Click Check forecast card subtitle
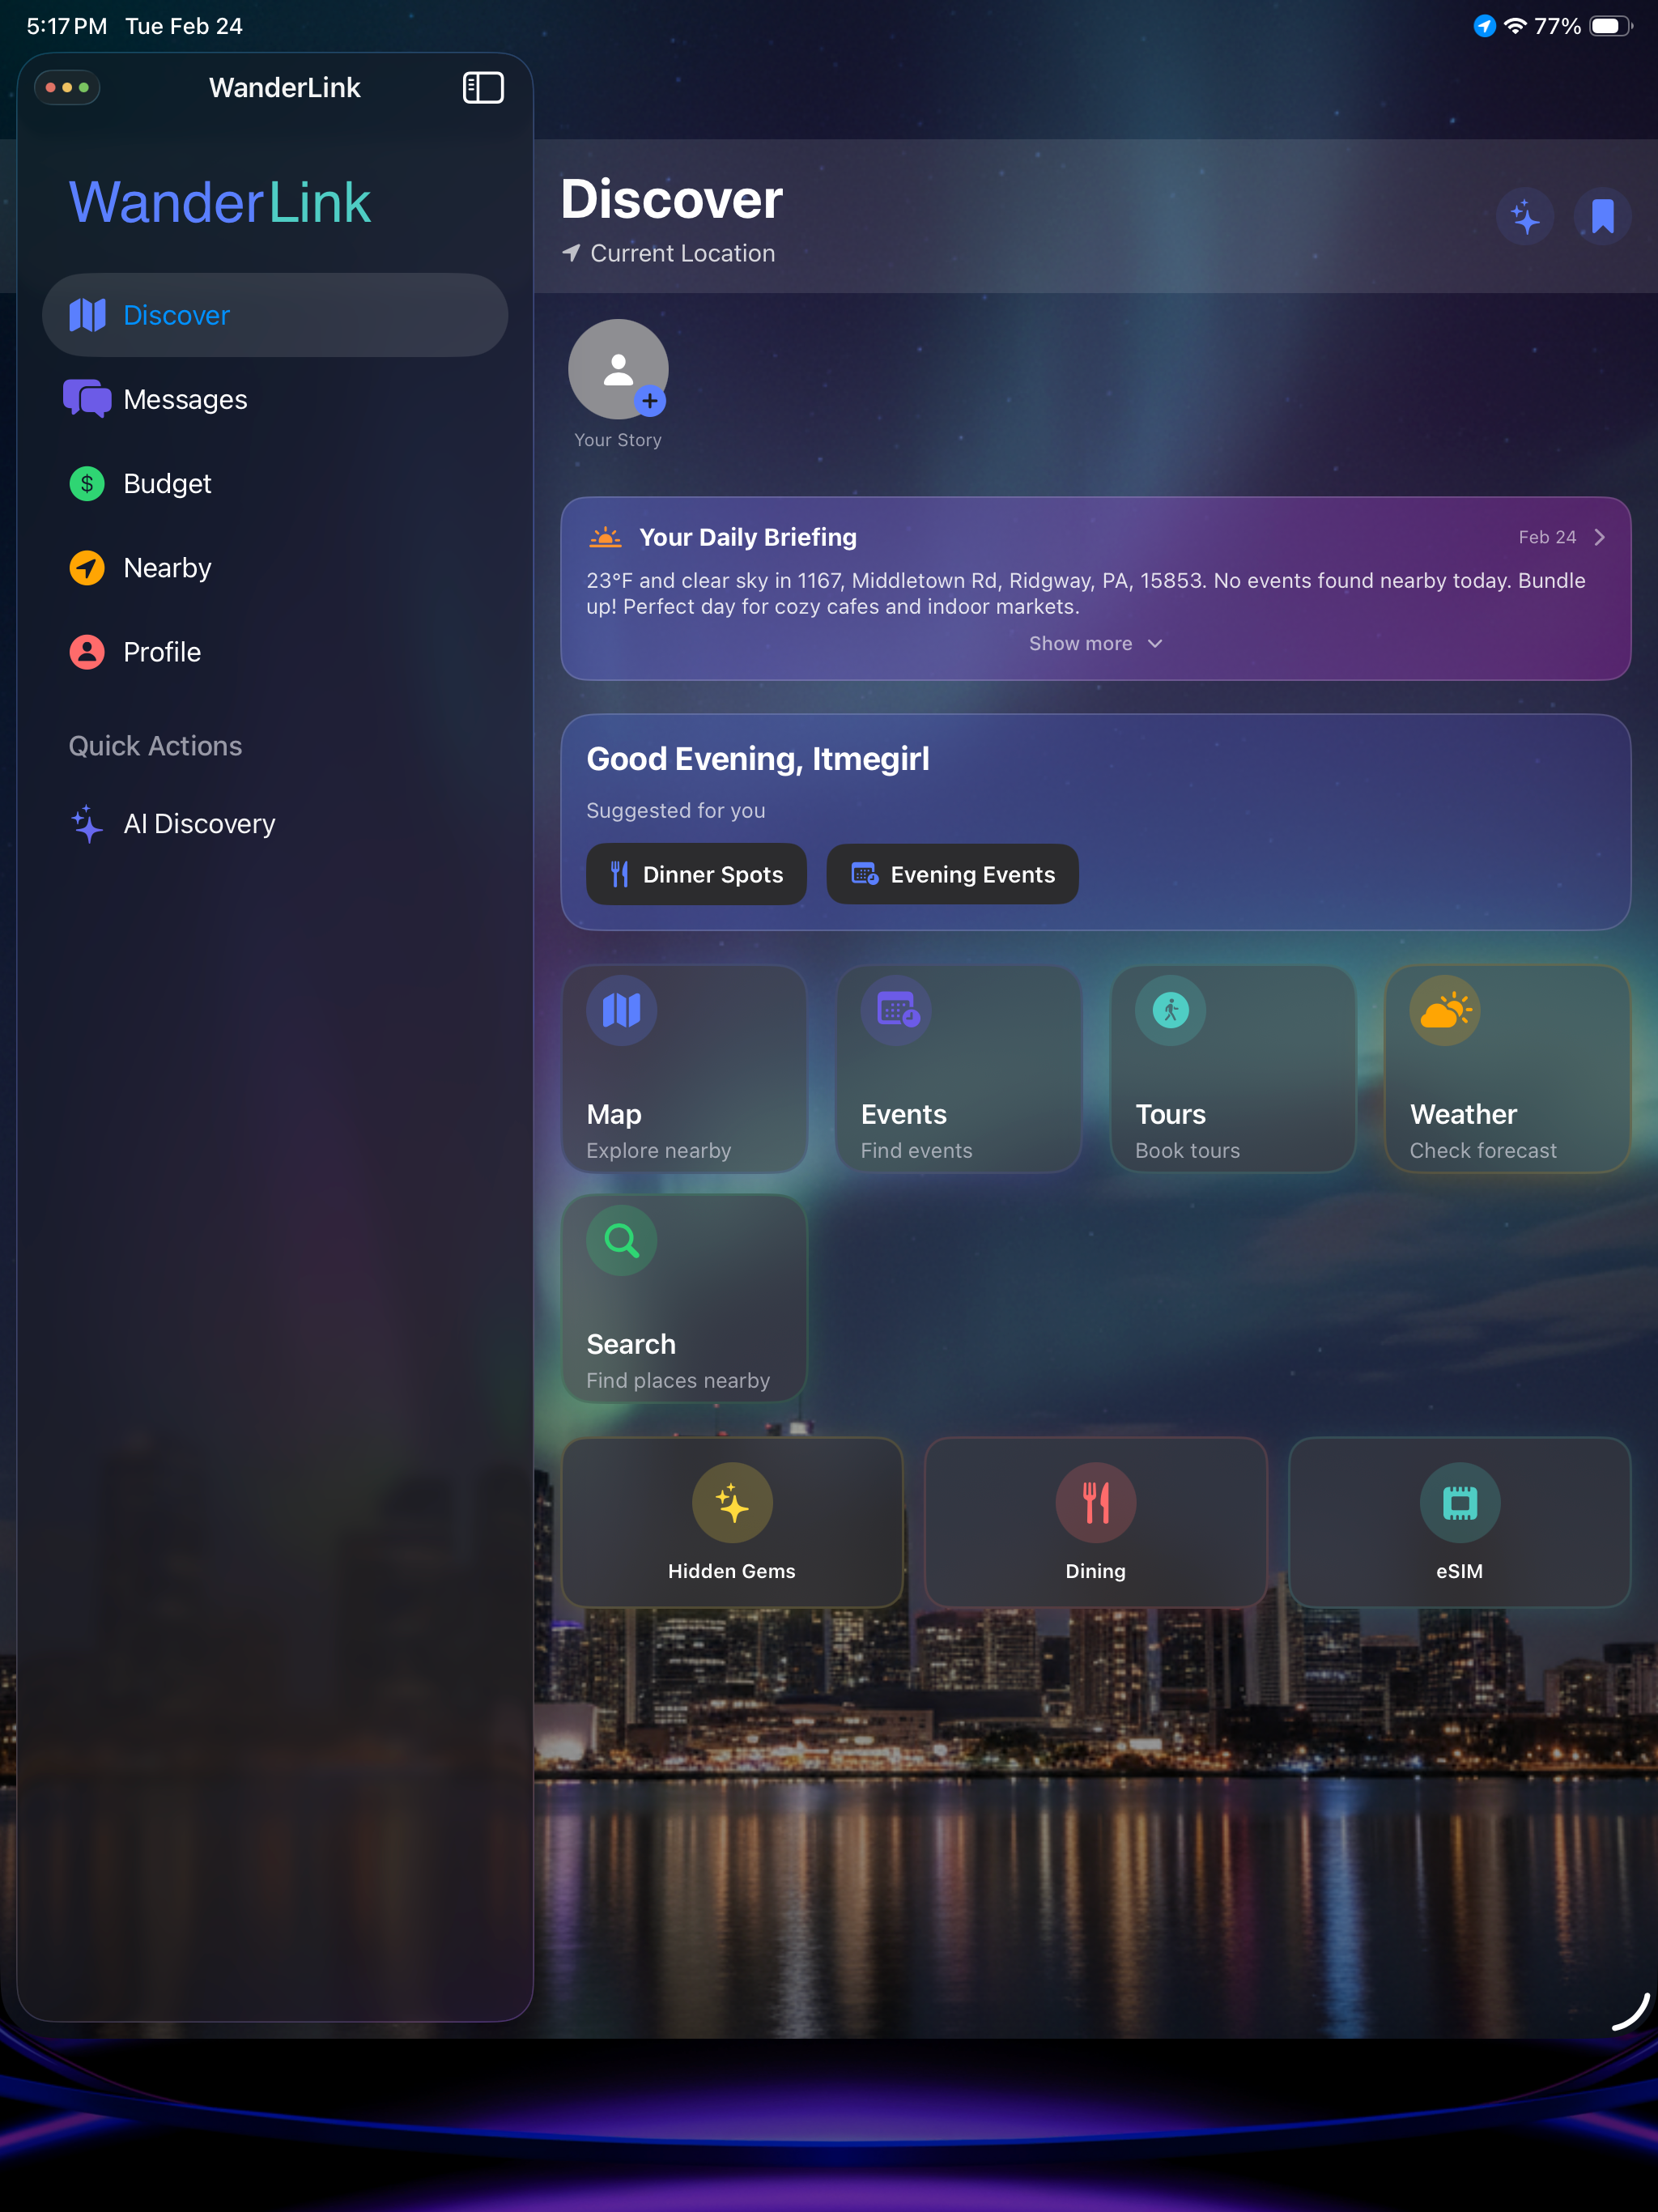This screenshot has height=2212, width=1658. (x=1483, y=1150)
